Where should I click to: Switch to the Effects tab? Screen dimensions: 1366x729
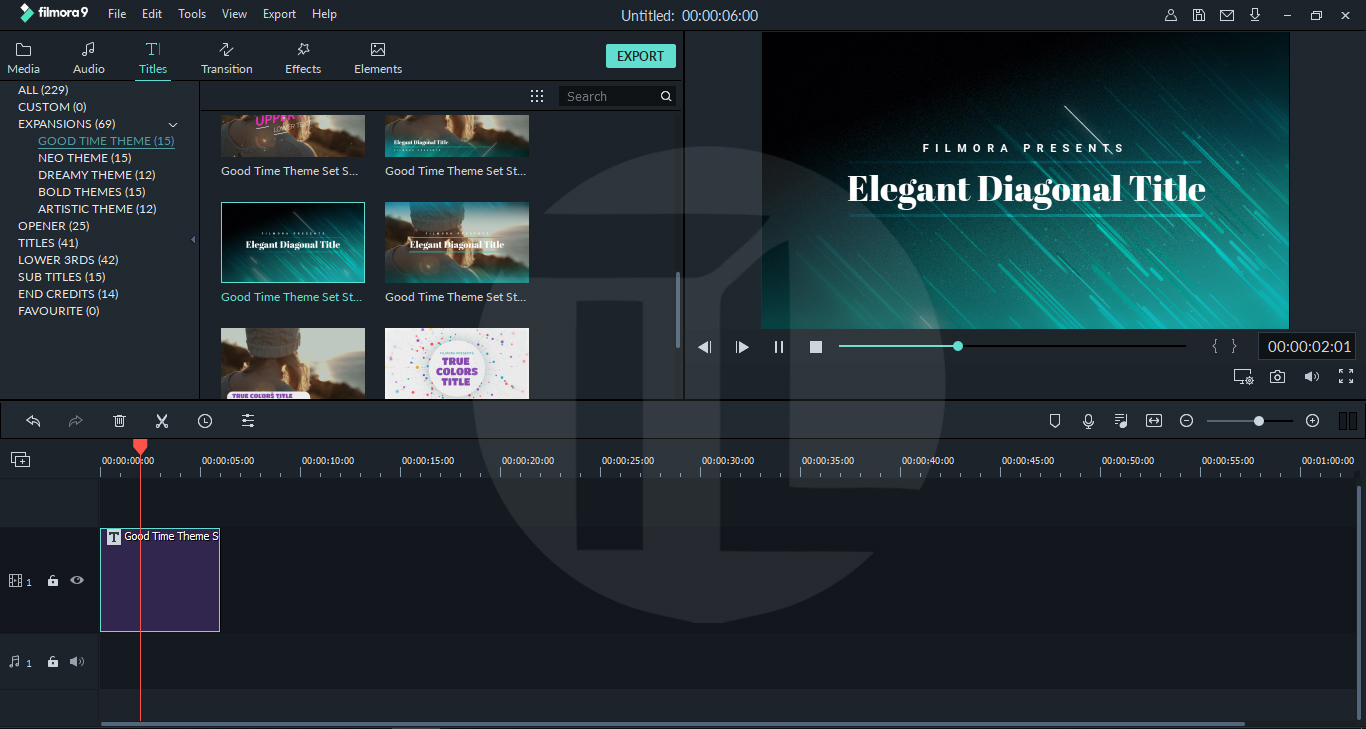tap(303, 58)
